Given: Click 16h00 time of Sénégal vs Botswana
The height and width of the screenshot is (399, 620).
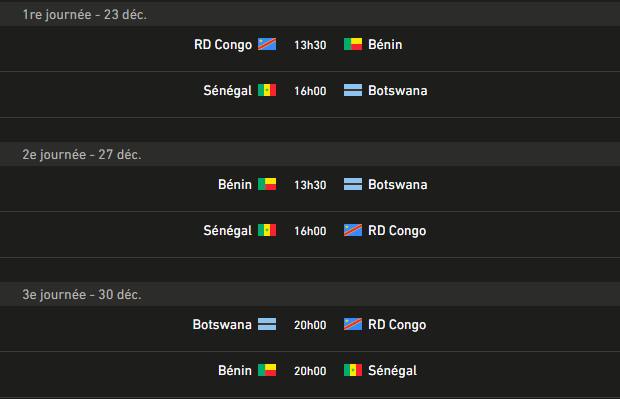Looking at the screenshot, I should [x=310, y=91].
